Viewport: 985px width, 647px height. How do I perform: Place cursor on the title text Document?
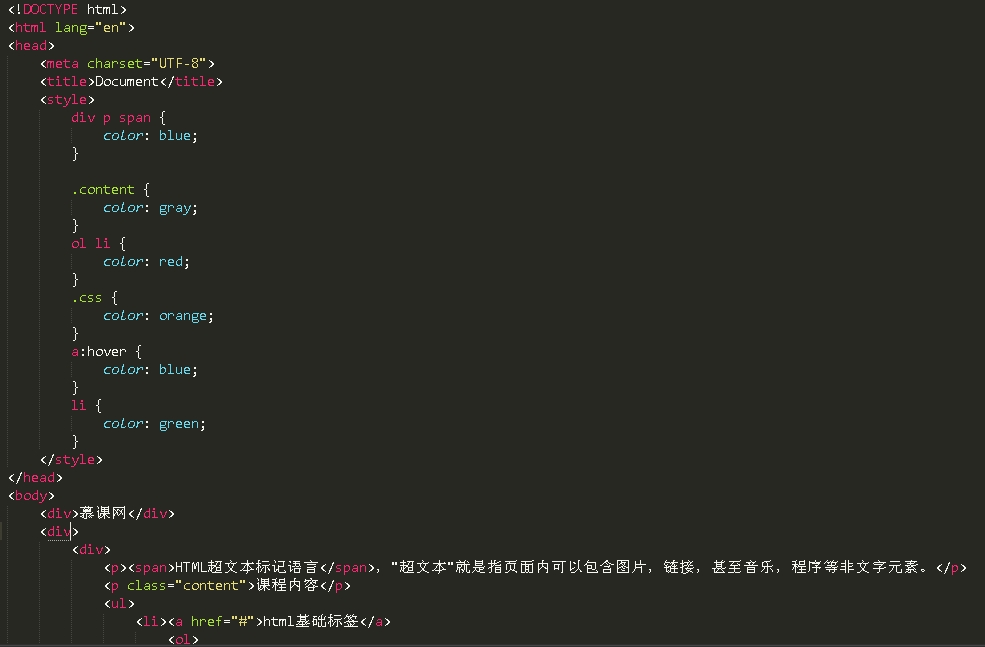[125, 81]
